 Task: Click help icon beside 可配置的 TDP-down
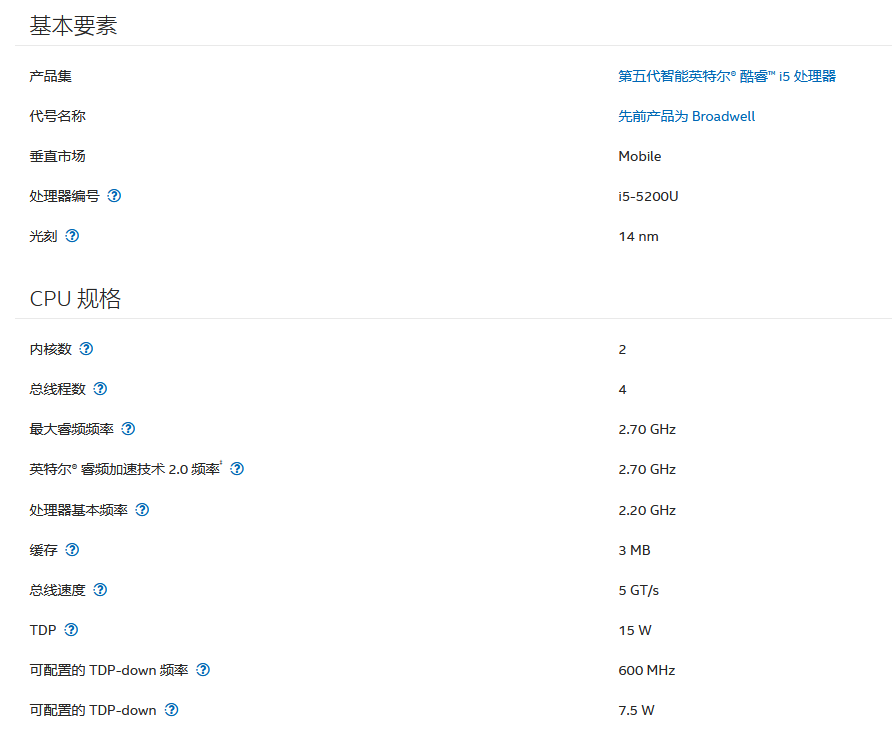tap(171, 710)
